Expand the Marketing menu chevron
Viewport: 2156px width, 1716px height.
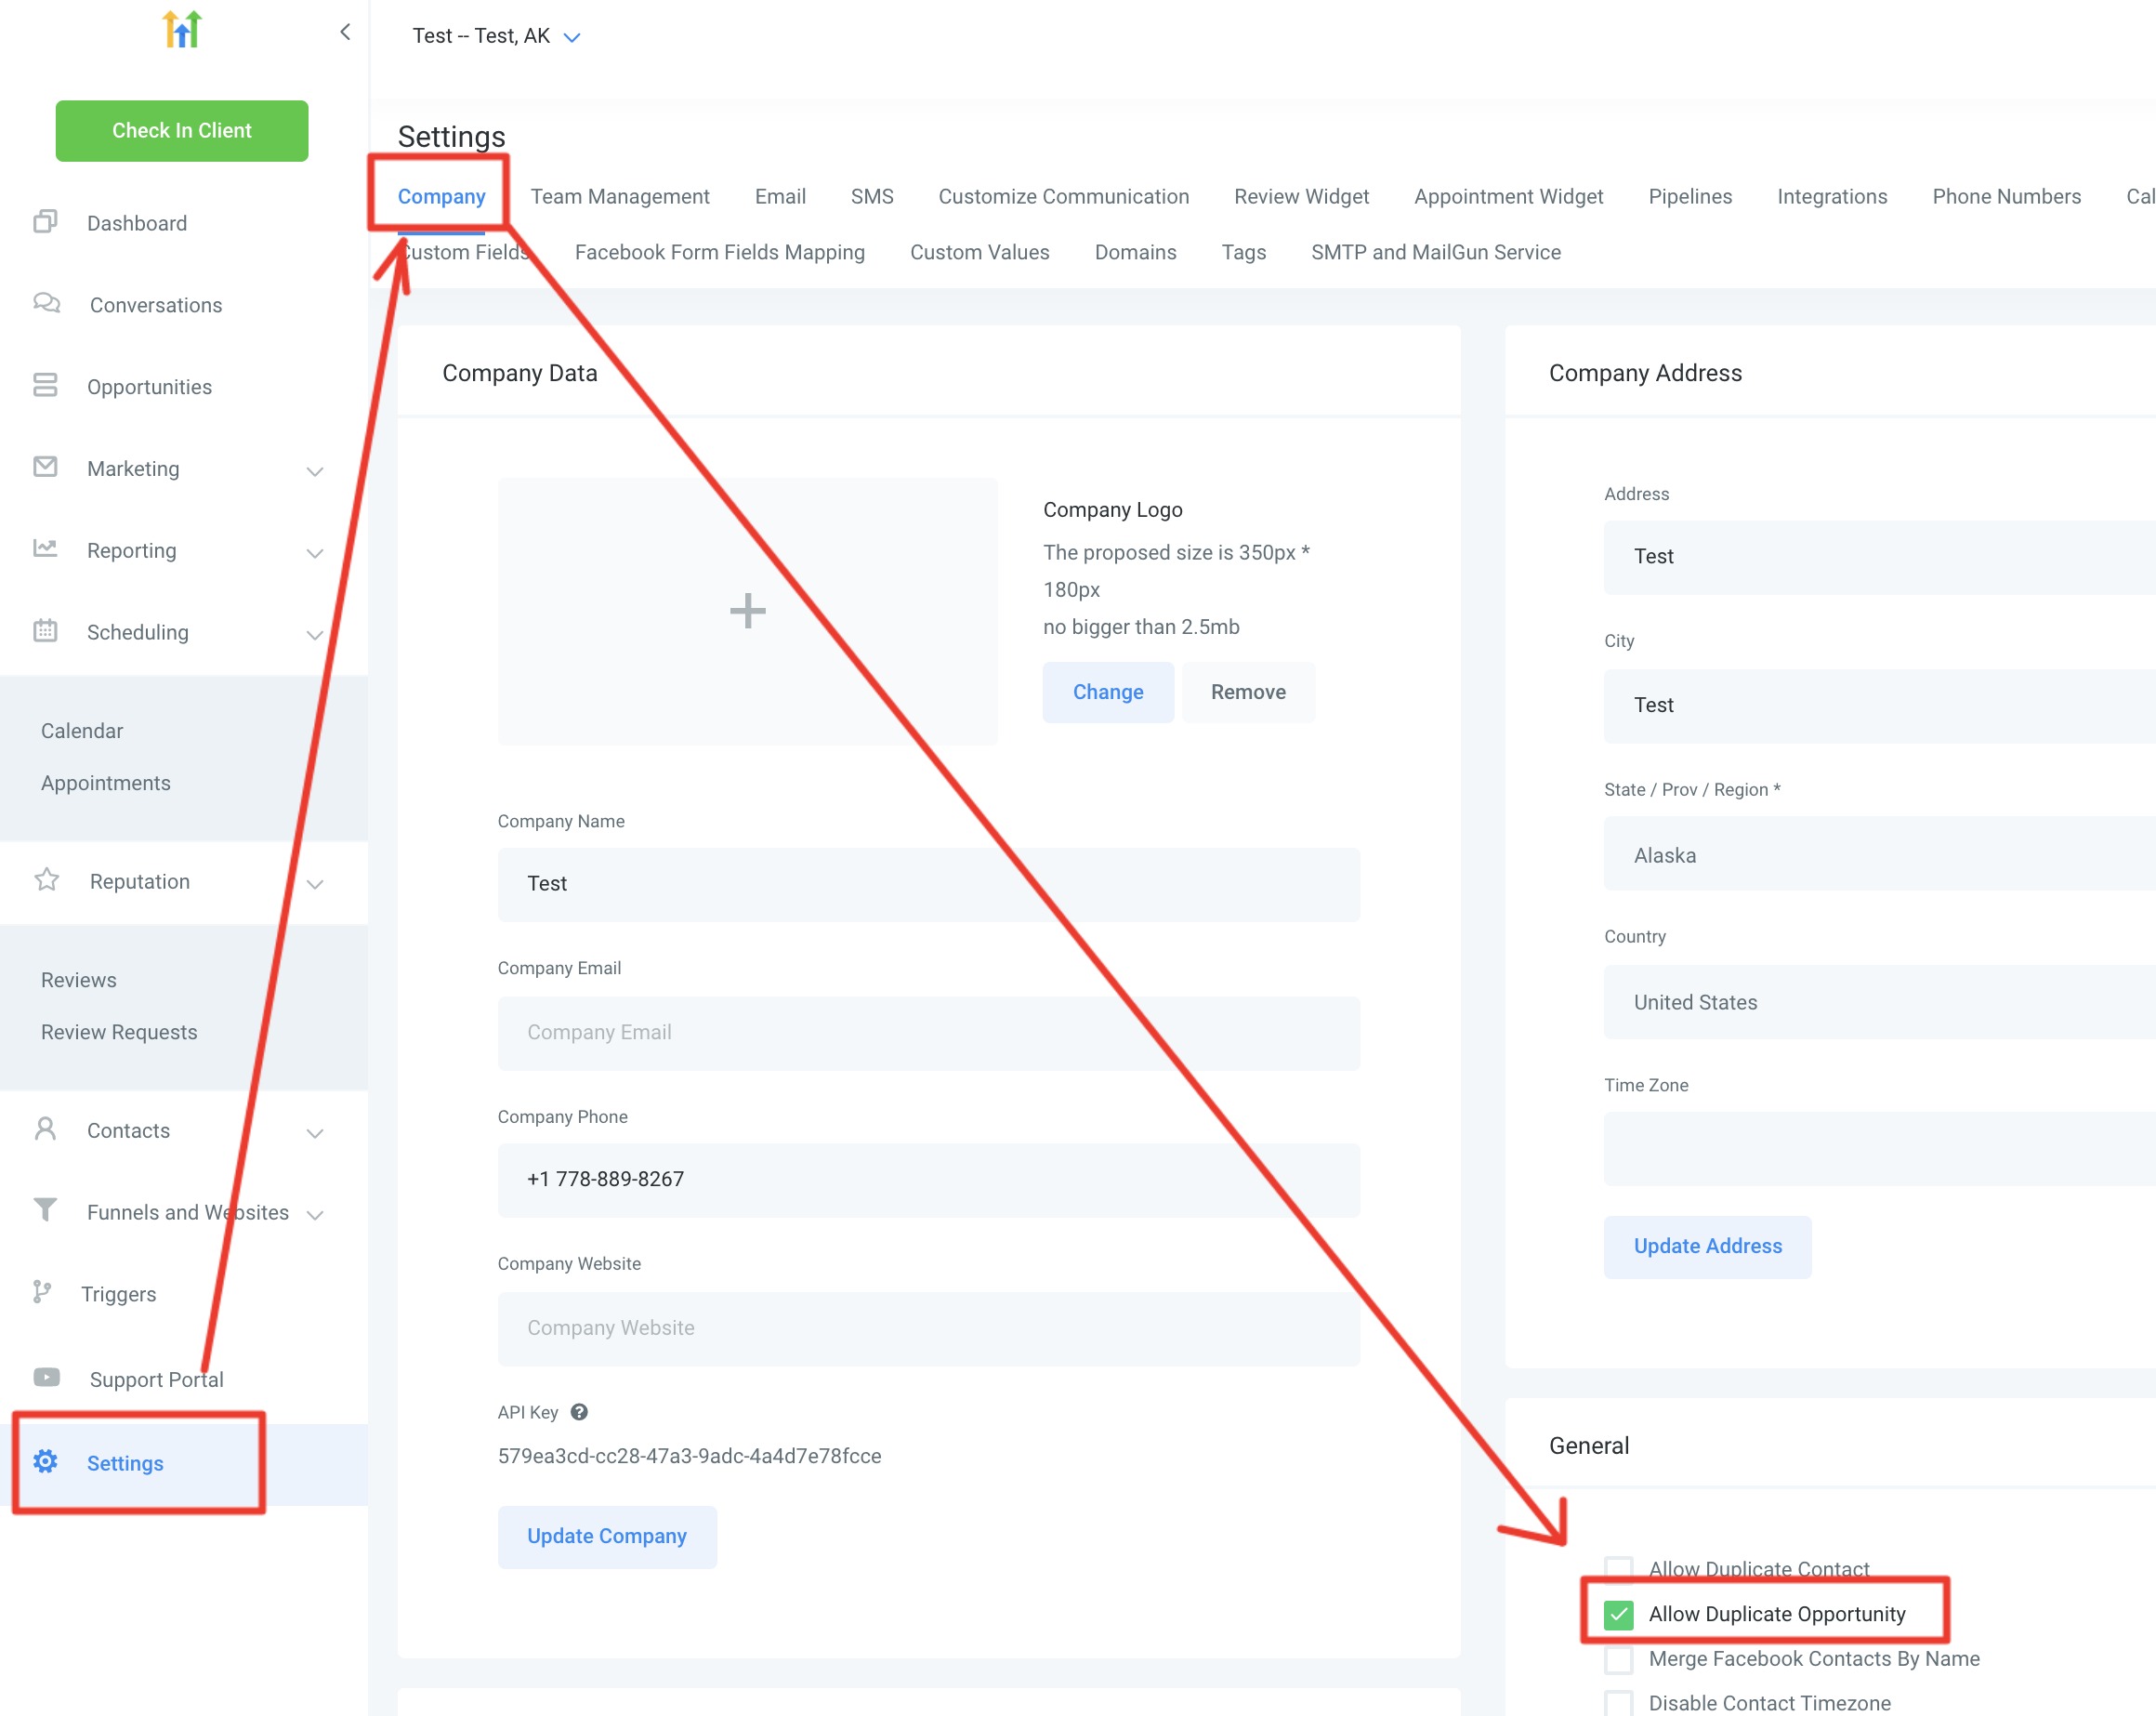coord(315,471)
